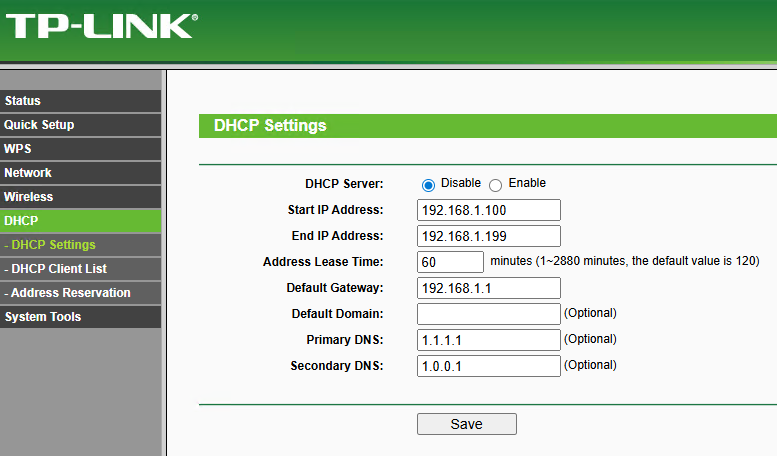This screenshot has height=456, width=777.
Task: Go to DHCP Settings submenu
Action: pos(80,245)
